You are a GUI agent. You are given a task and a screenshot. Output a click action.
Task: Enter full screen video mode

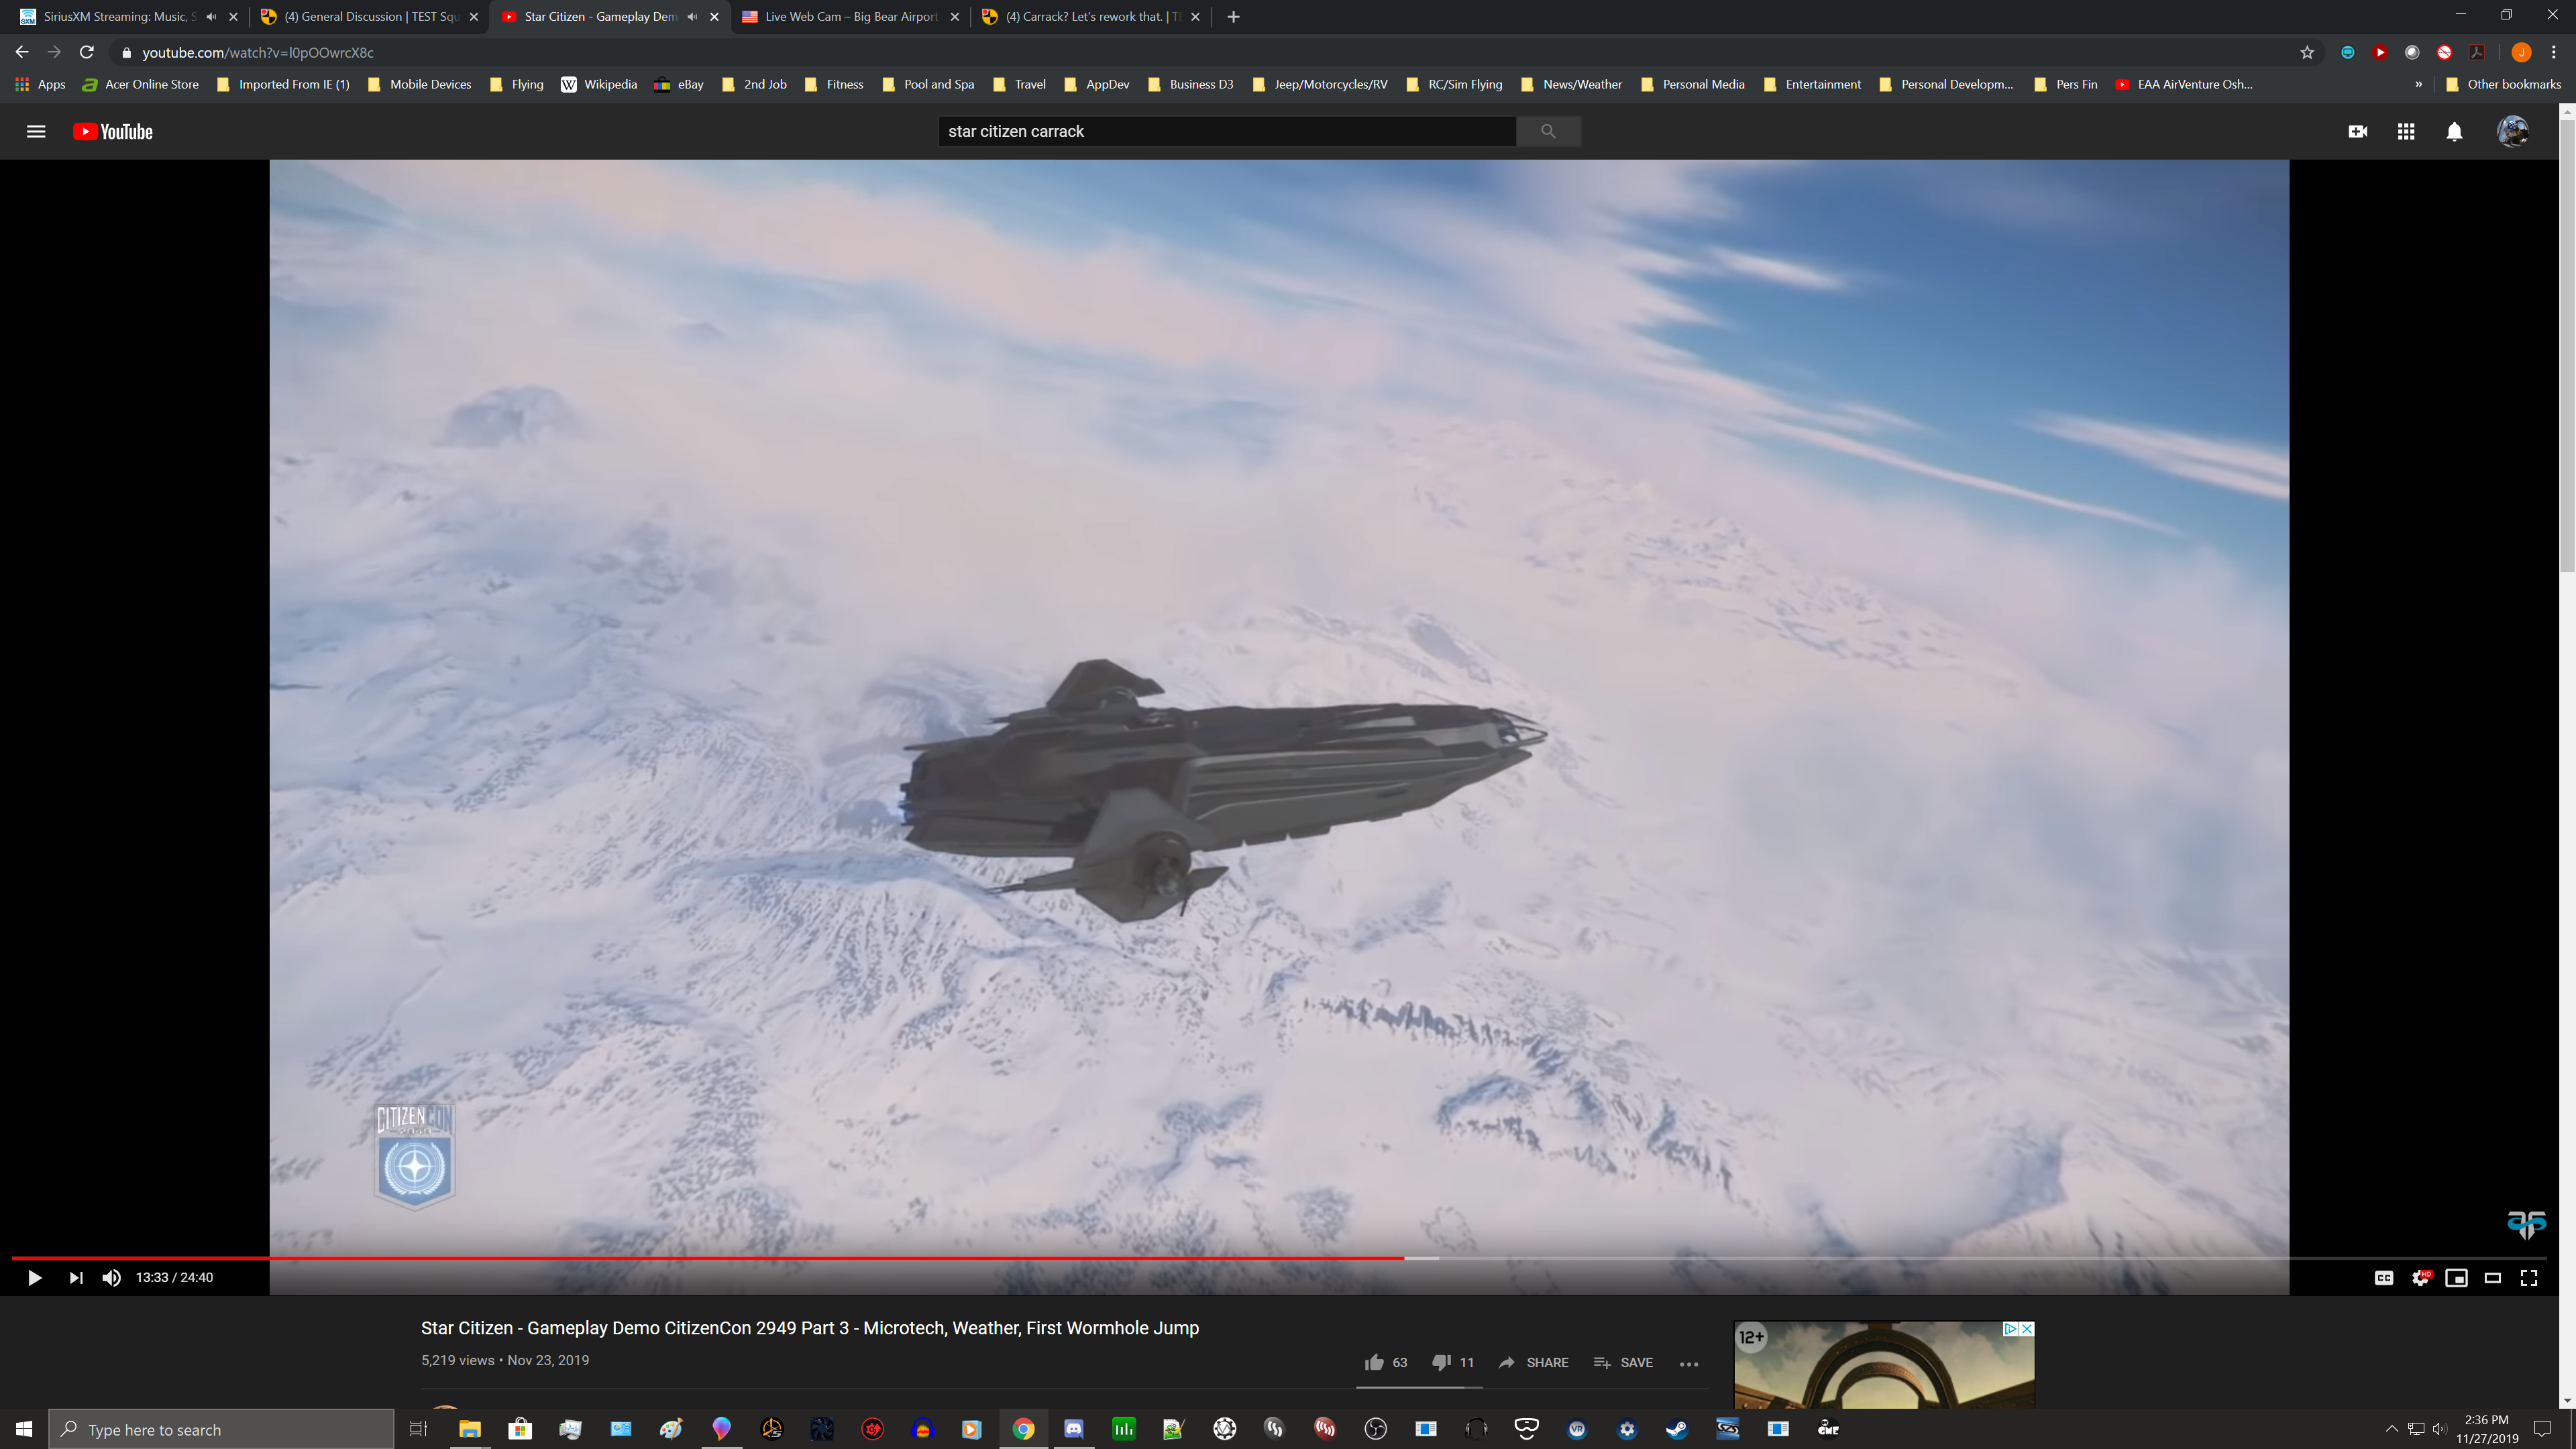[2529, 1277]
